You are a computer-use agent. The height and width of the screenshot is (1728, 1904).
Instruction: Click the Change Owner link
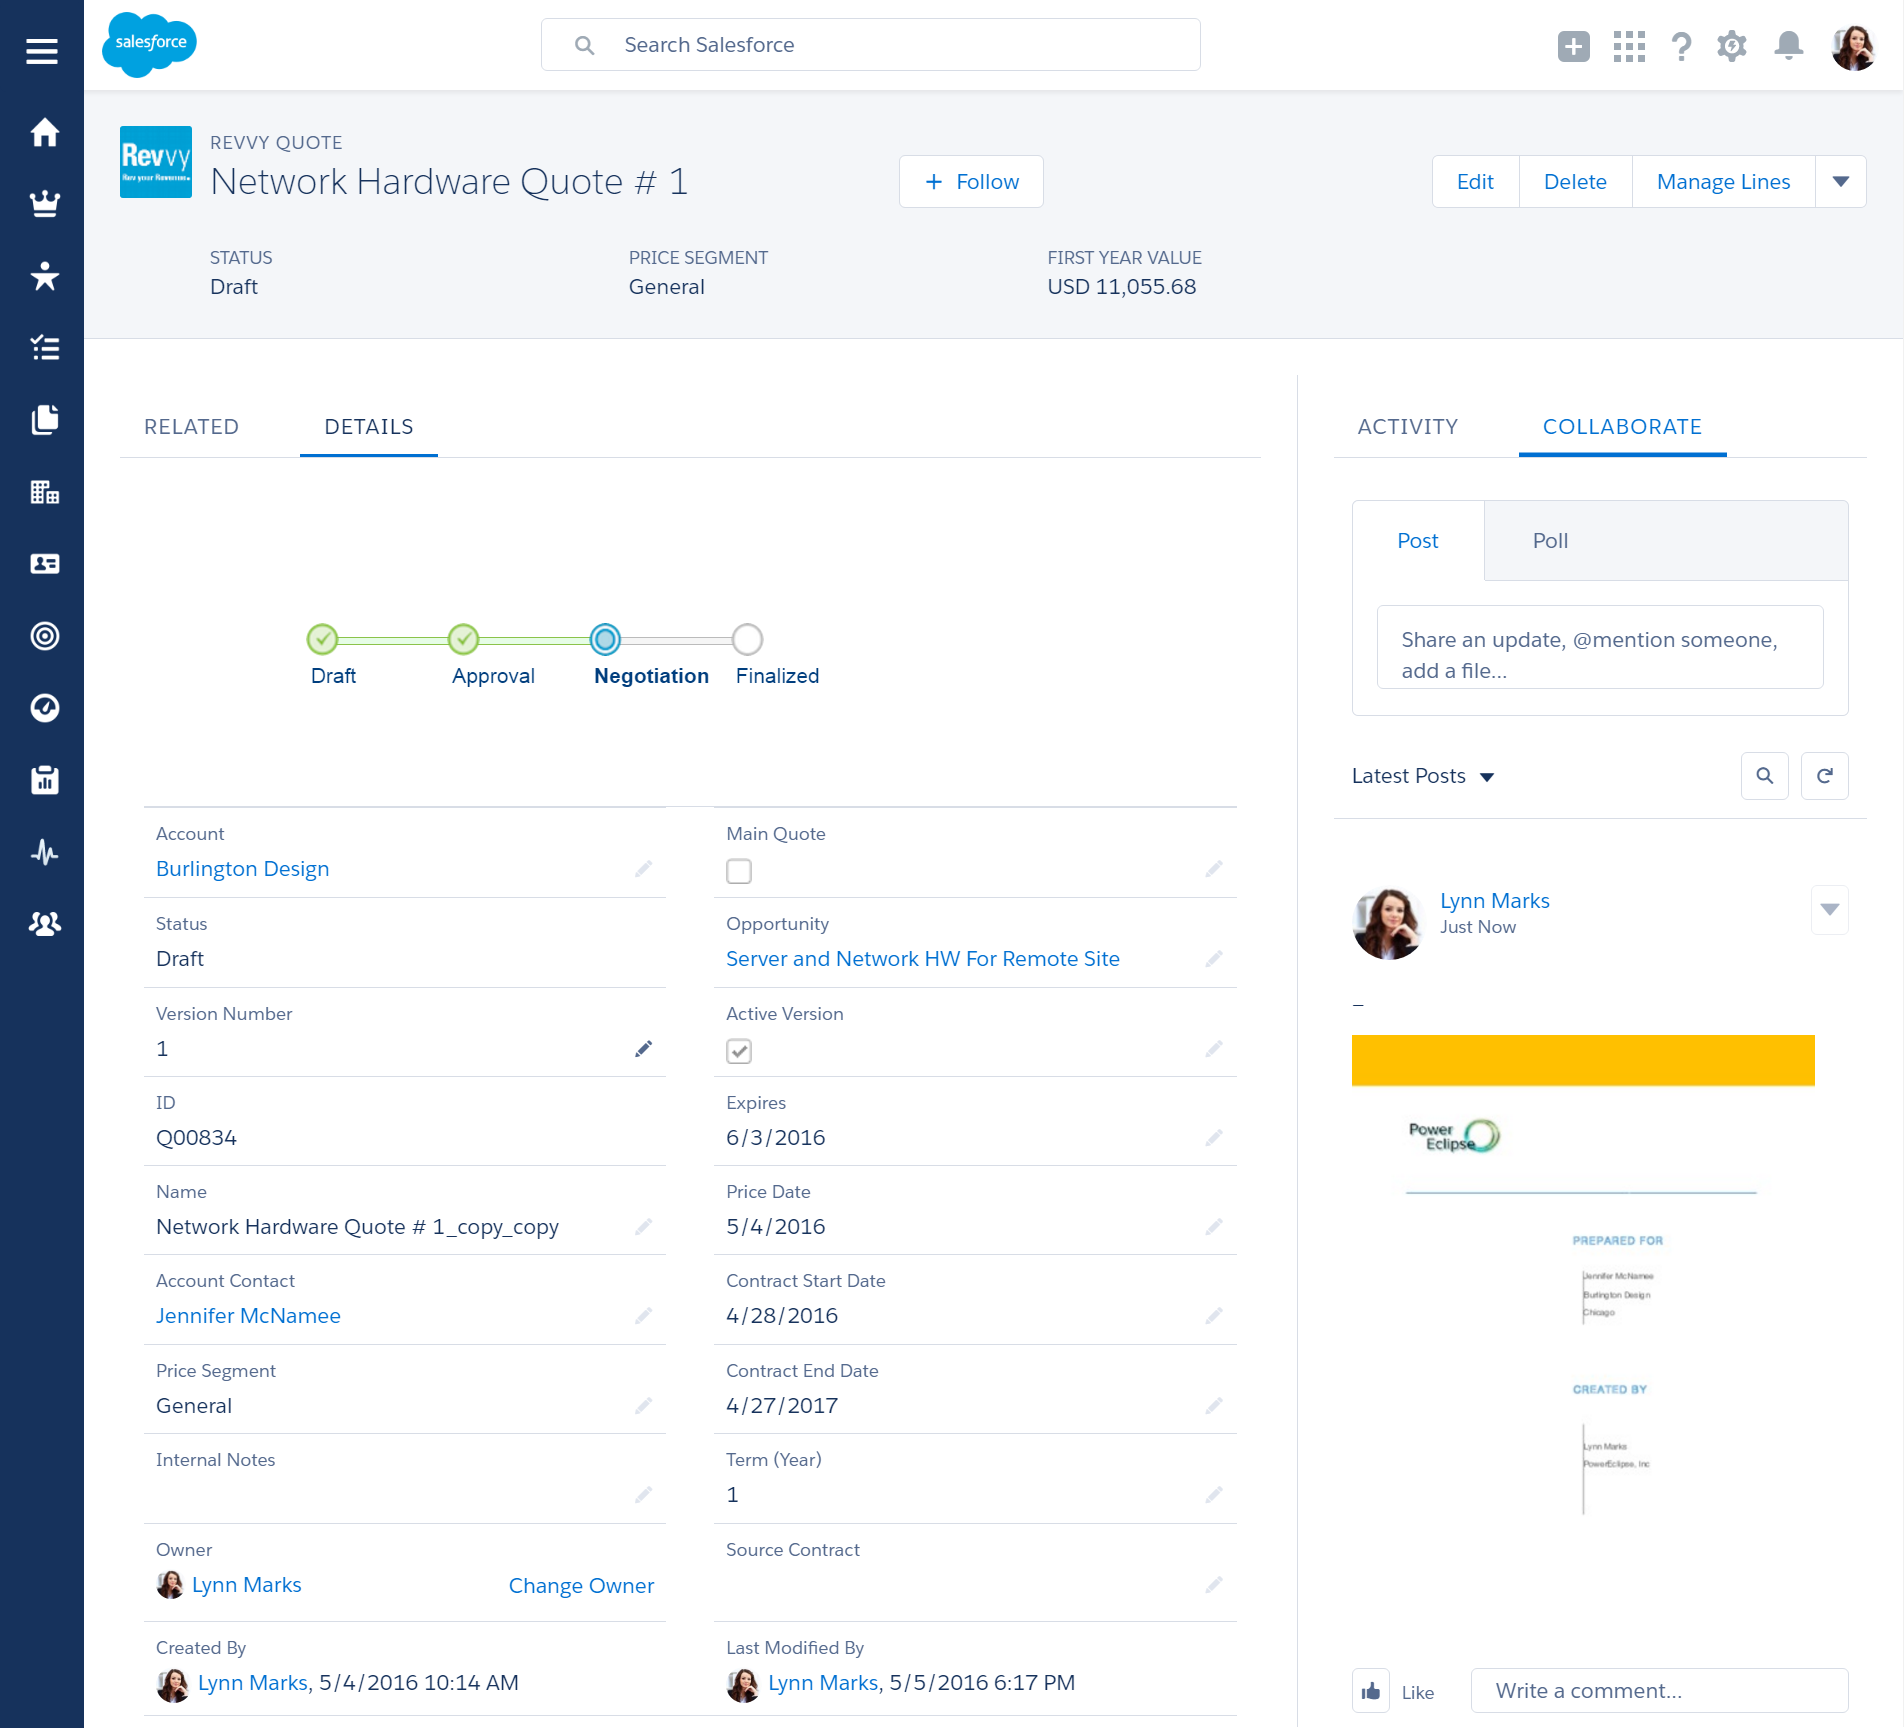coord(581,1586)
